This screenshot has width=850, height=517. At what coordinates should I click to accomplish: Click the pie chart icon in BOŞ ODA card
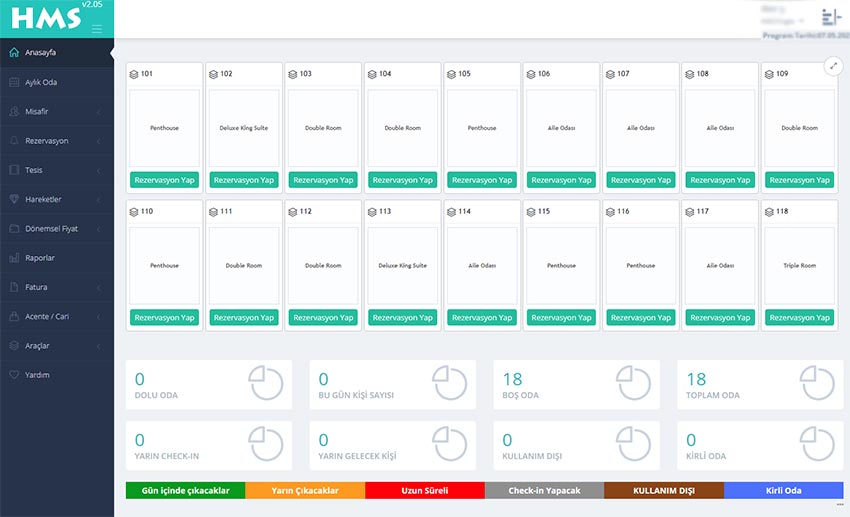click(634, 383)
